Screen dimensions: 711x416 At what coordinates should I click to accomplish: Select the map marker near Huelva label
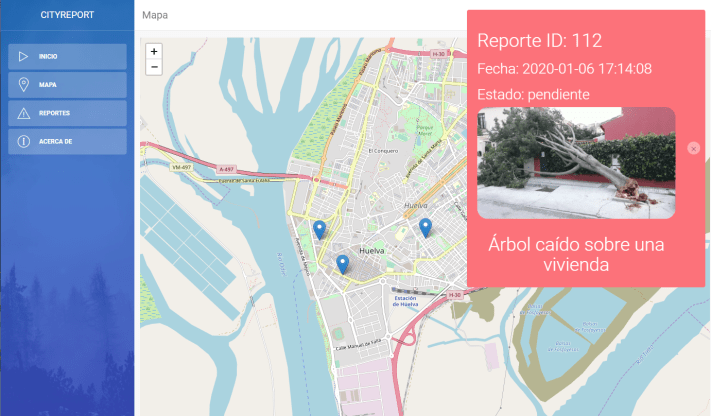(x=425, y=228)
